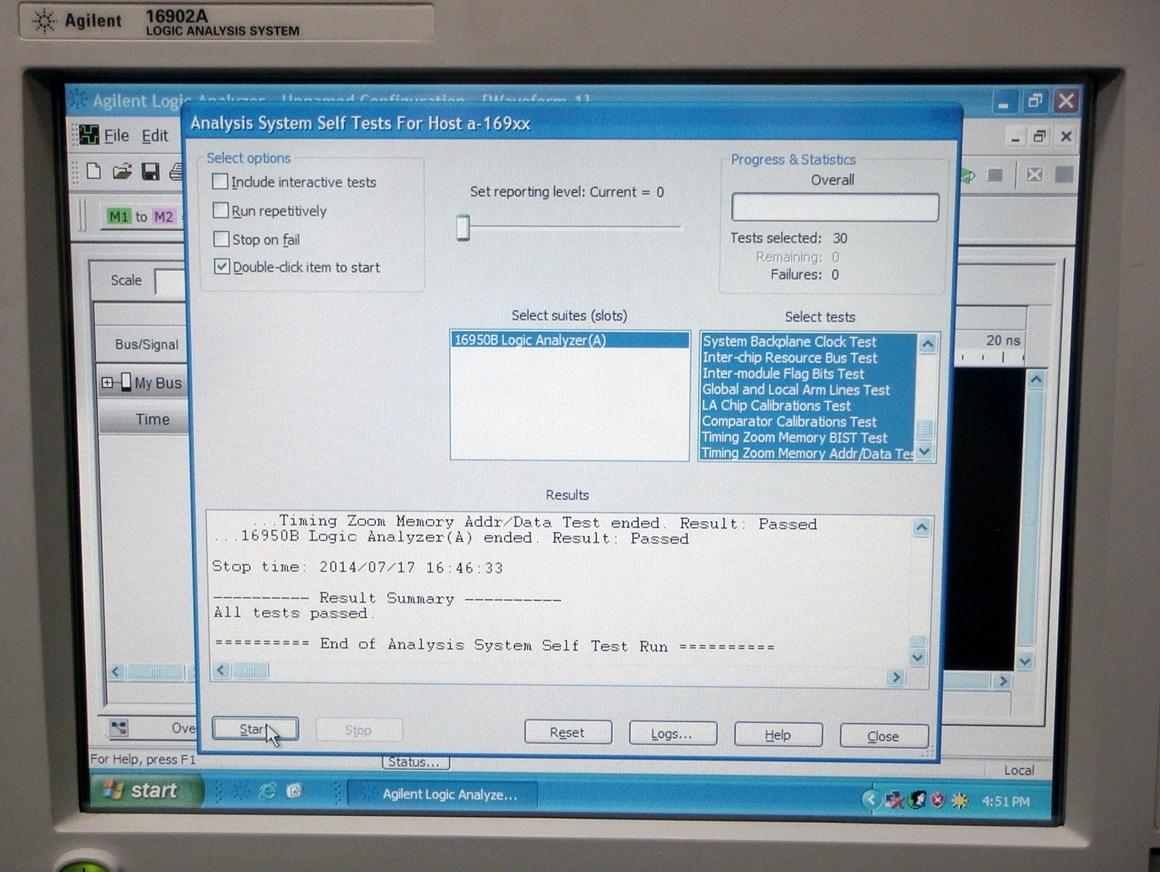Close the self tests dialog with Close button
This screenshot has height=872, width=1160.
click(883, 736)
